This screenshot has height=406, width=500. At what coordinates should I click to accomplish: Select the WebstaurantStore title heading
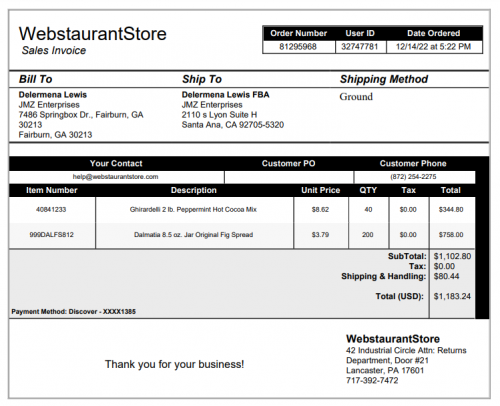pyautogui.click(x=93, y=34)
